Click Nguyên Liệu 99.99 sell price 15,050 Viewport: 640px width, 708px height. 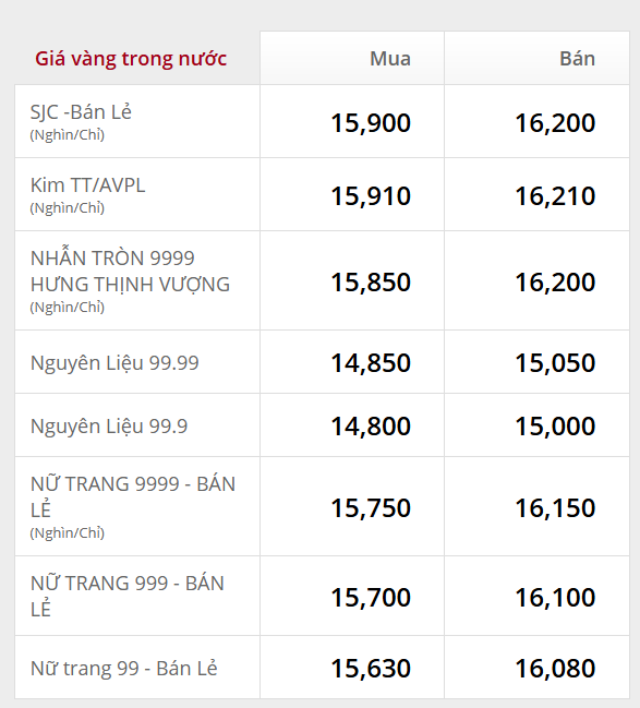click(555, 363)
